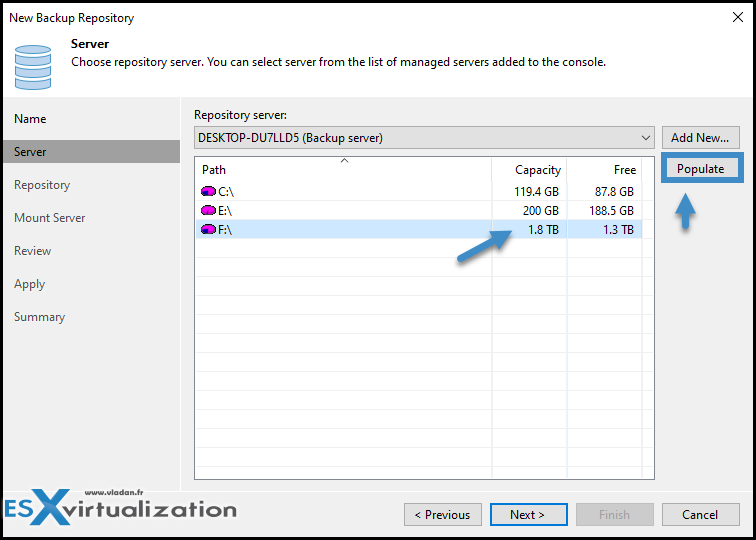The image size is (756, 540).
Task: Select the 200 GB E:\ row
Action: (x=418, y=211)
